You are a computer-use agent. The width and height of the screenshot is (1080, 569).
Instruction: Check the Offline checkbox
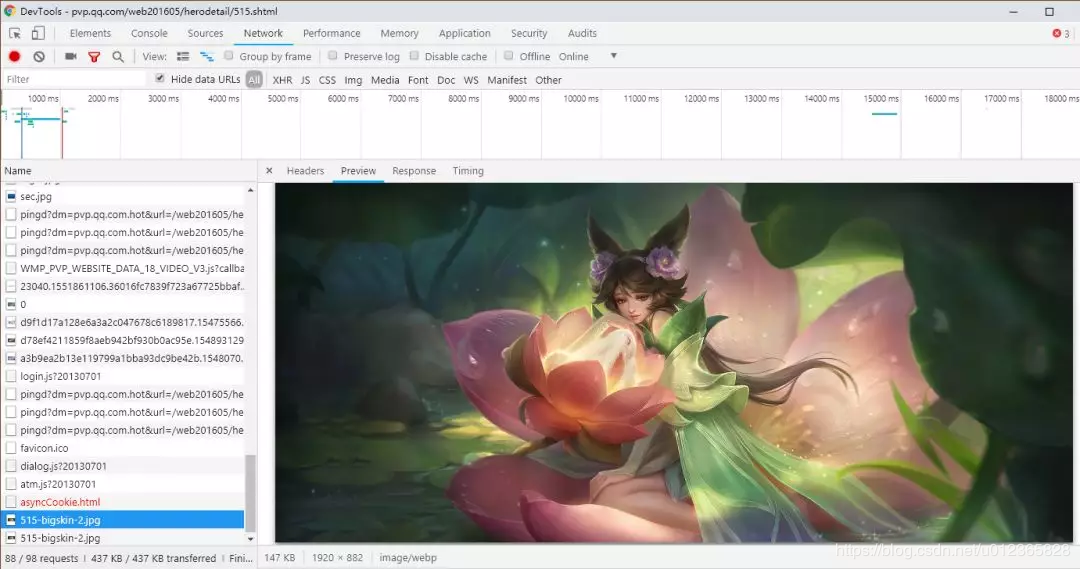point(508,56)
